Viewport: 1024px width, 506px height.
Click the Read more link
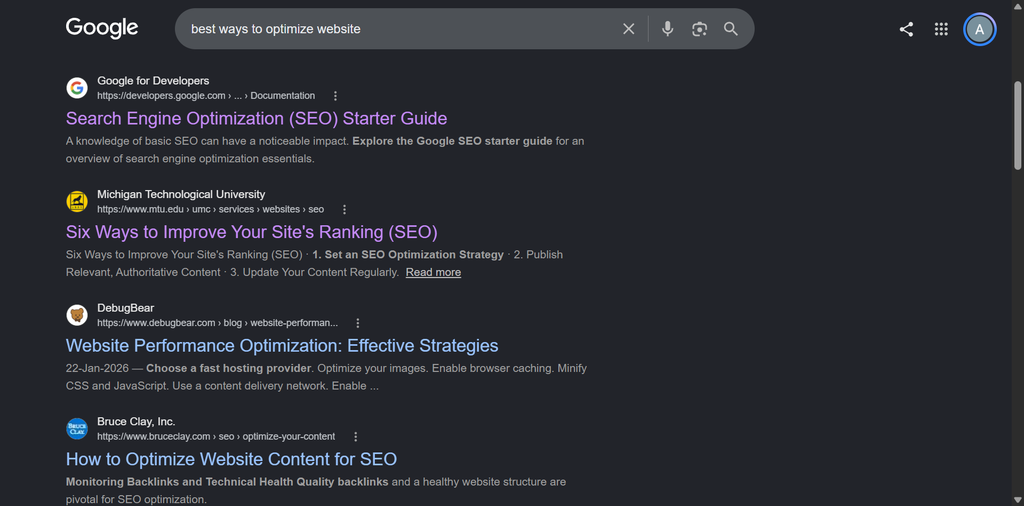point(433,272)
